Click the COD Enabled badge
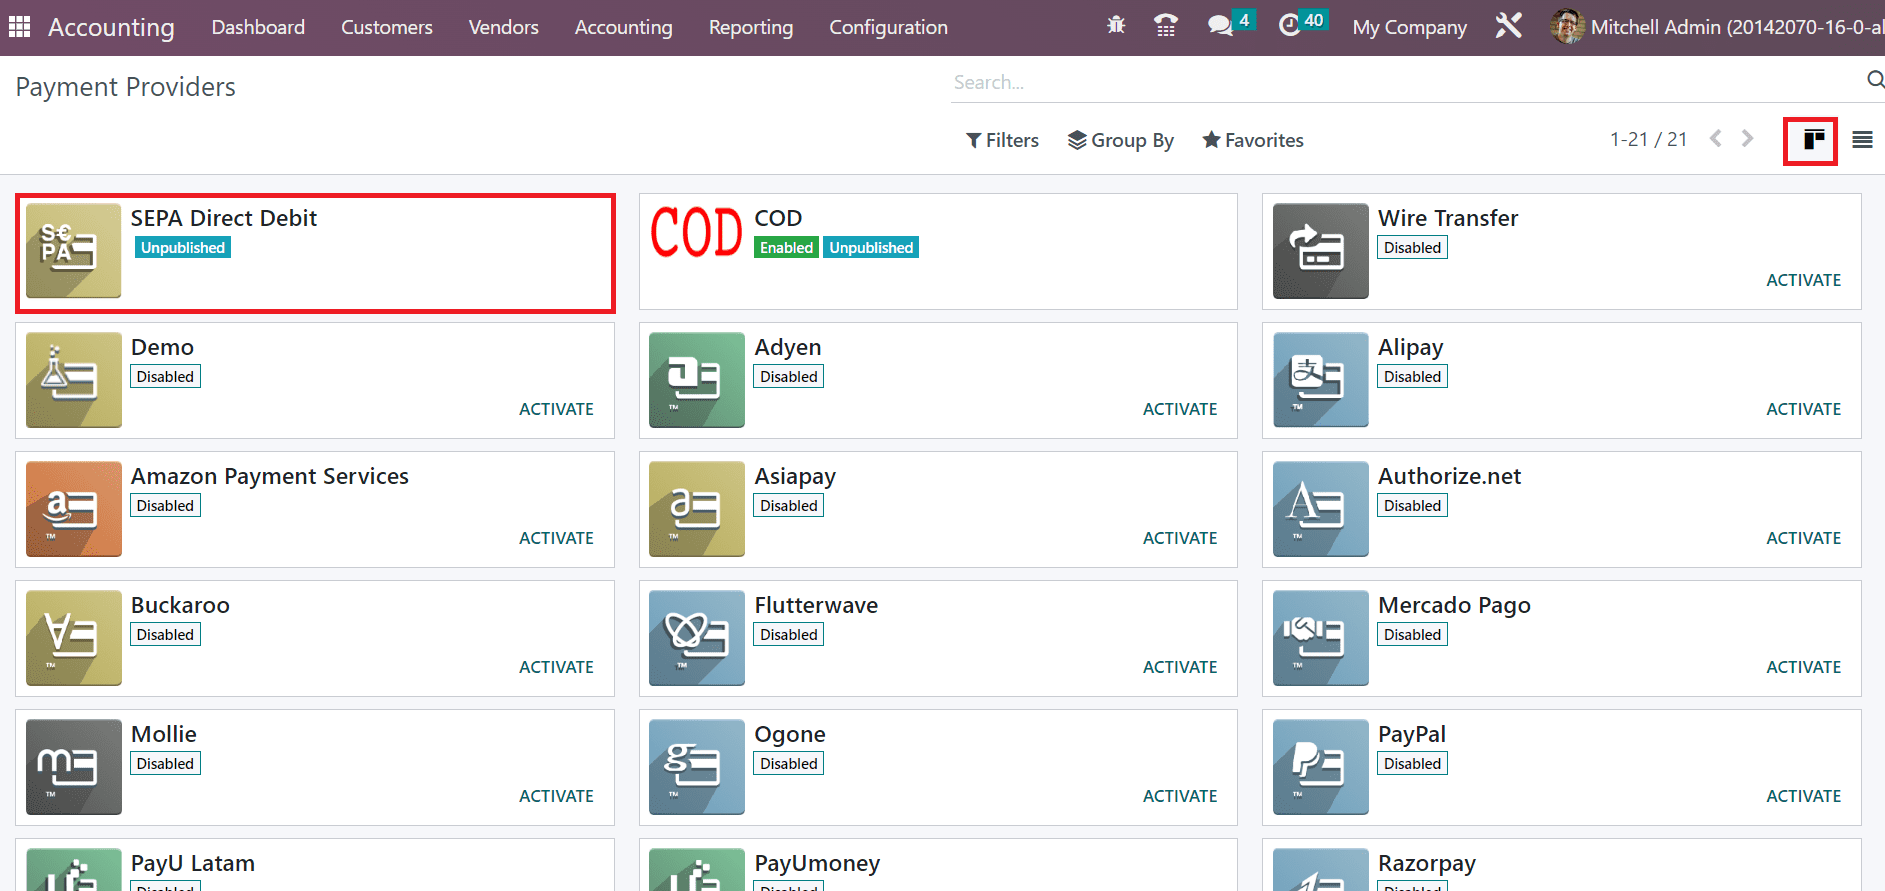 pos(786,247)
